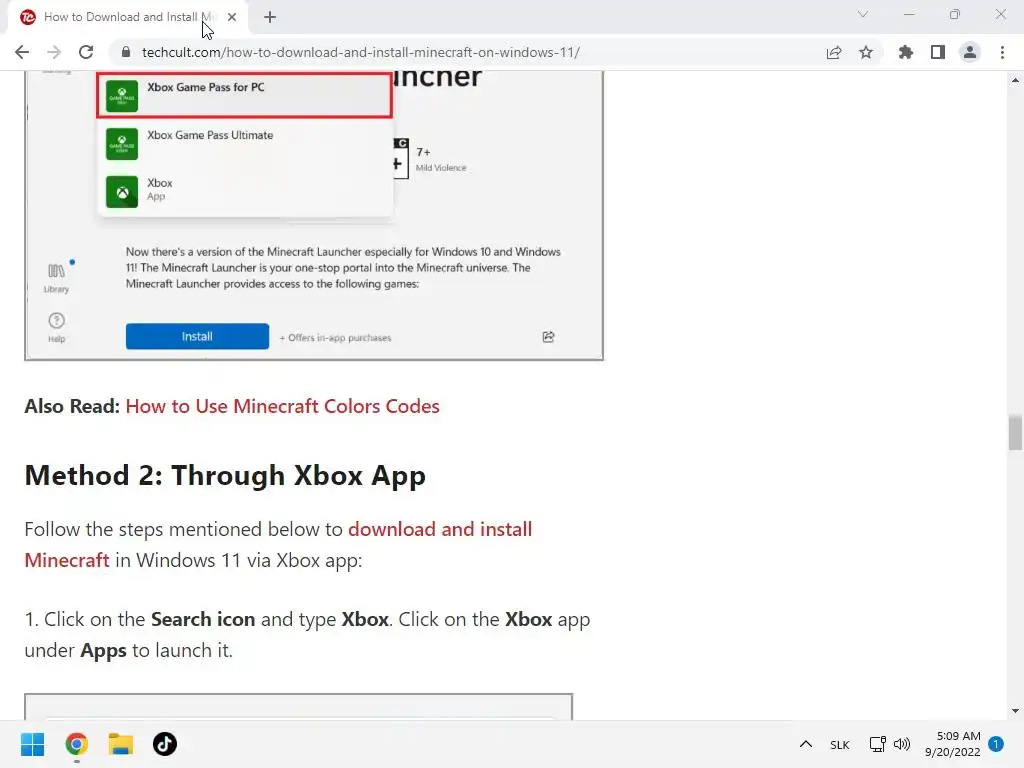Select the How to Download and Install tab
Screen dimensions: 1024x768
[128, 17]
